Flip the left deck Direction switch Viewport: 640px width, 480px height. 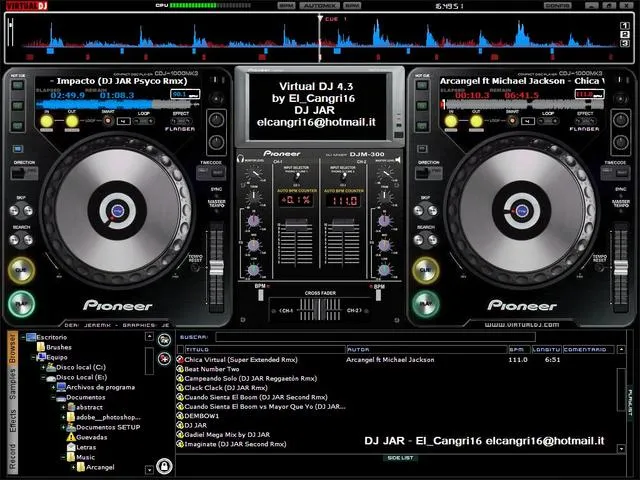[24, 173]
